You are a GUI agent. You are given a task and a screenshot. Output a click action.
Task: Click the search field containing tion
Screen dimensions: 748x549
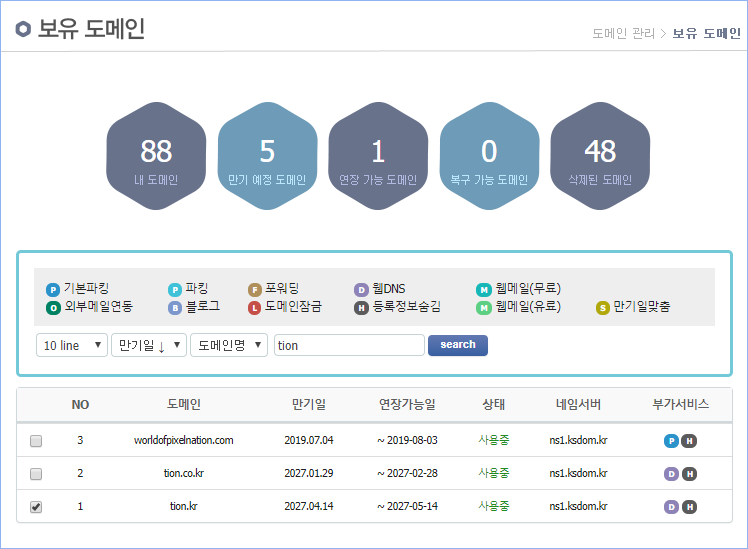coord(349,345)
